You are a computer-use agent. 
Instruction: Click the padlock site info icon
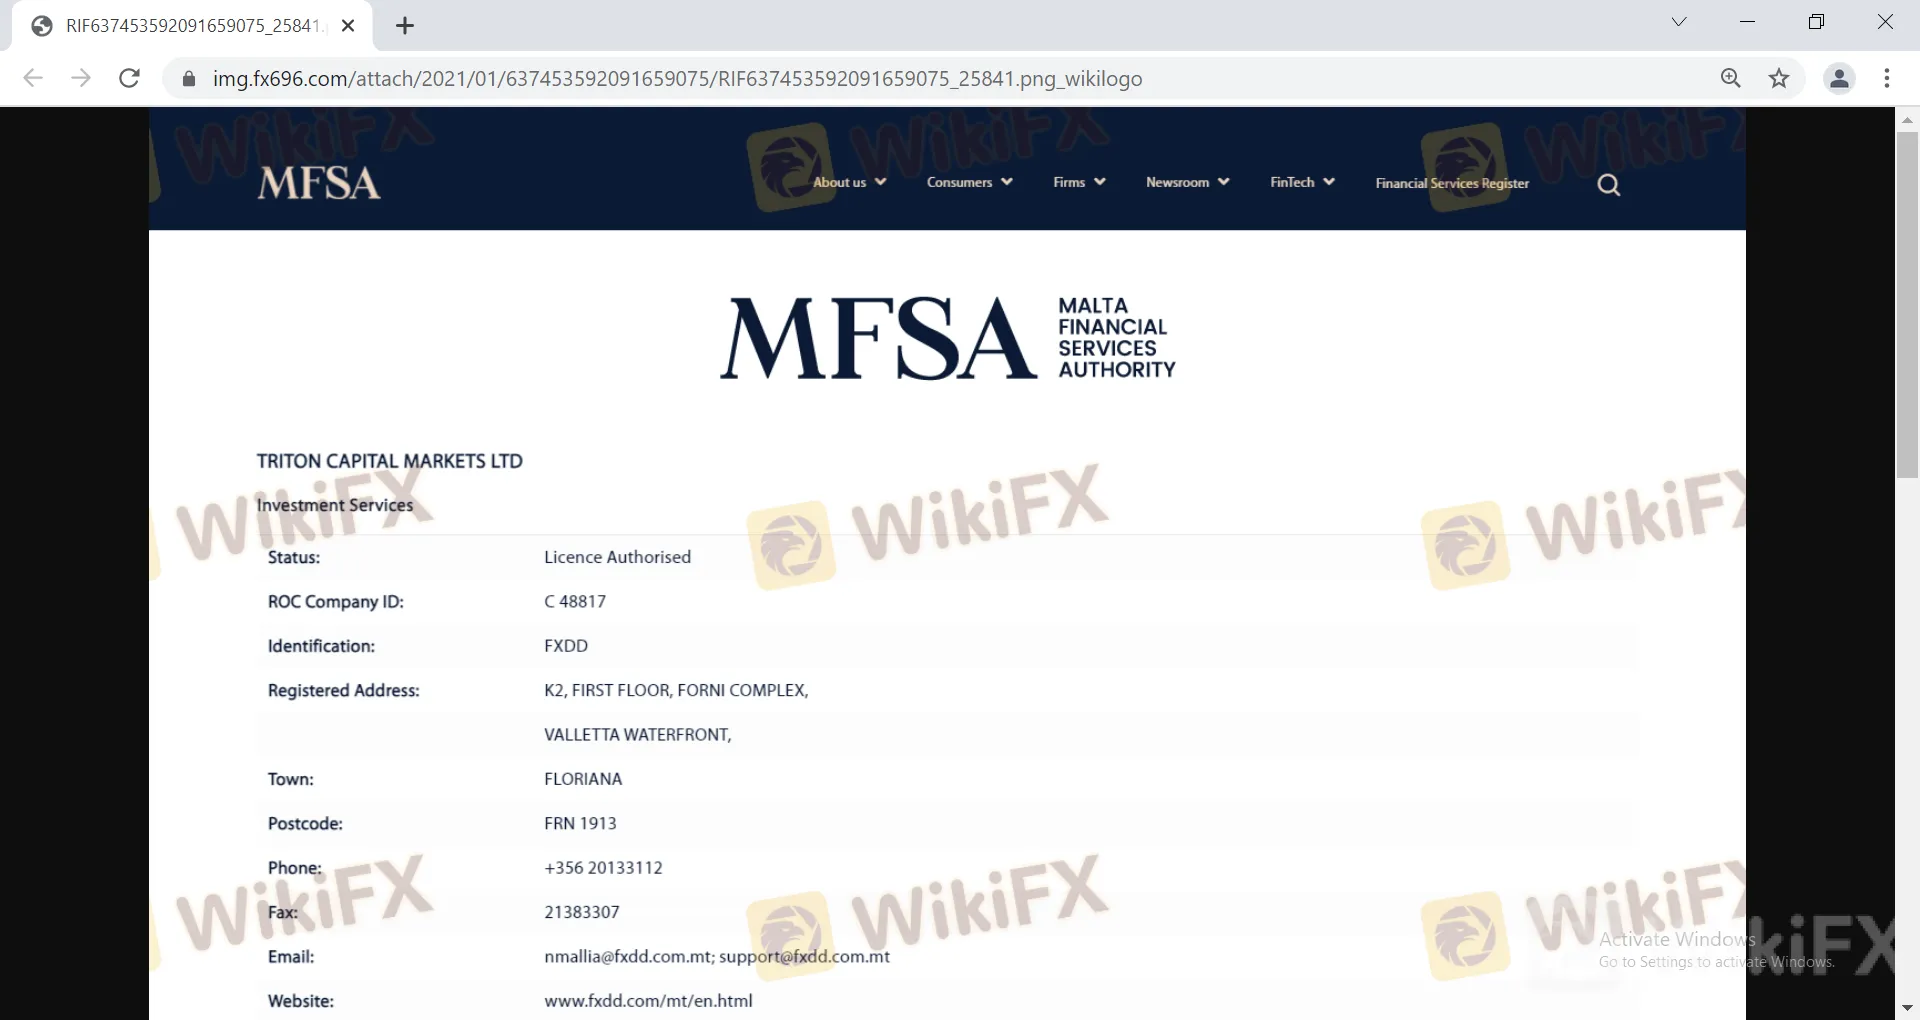(188, 78)
